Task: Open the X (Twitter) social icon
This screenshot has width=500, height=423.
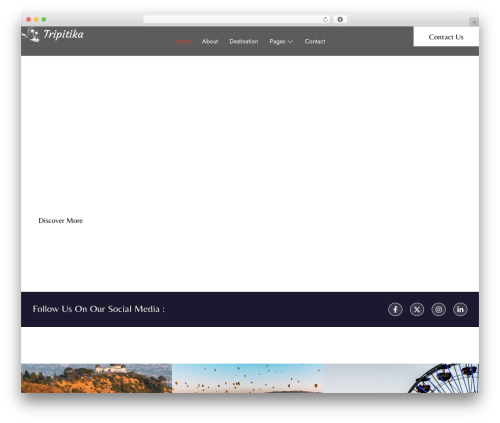Action: click(417, 309)
